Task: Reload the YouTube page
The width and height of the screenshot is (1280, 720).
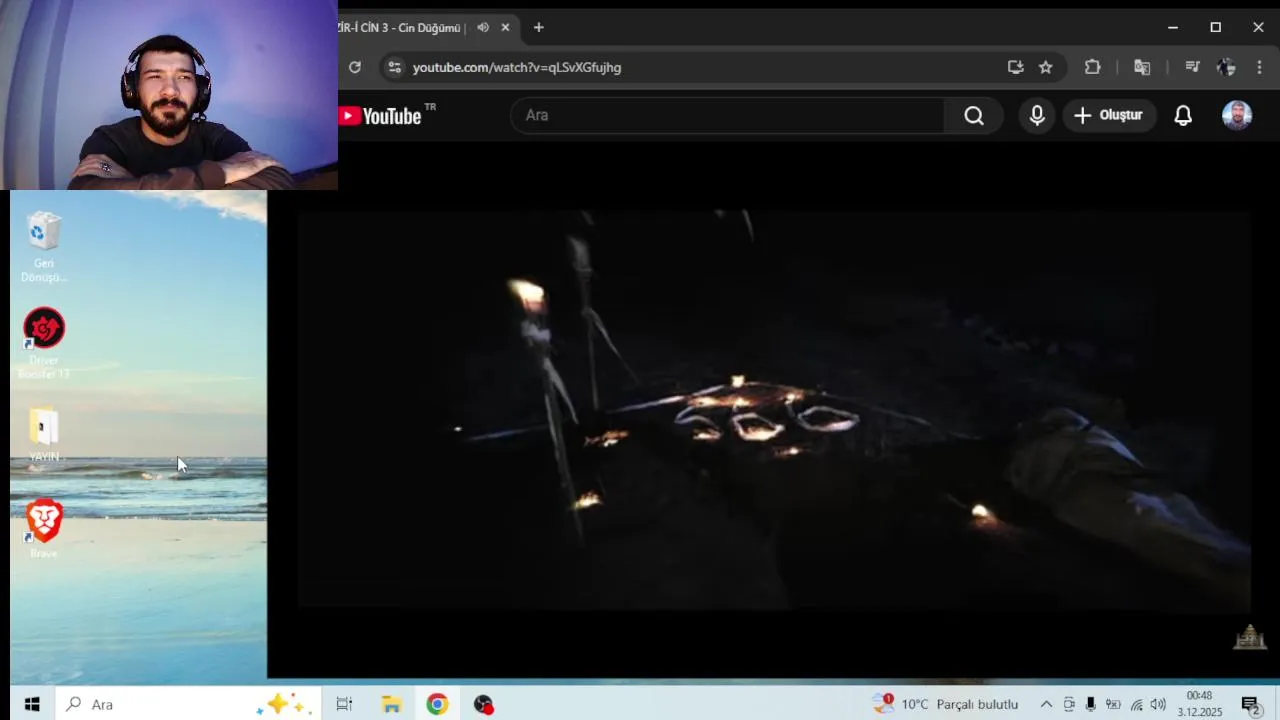Action: 355,67
